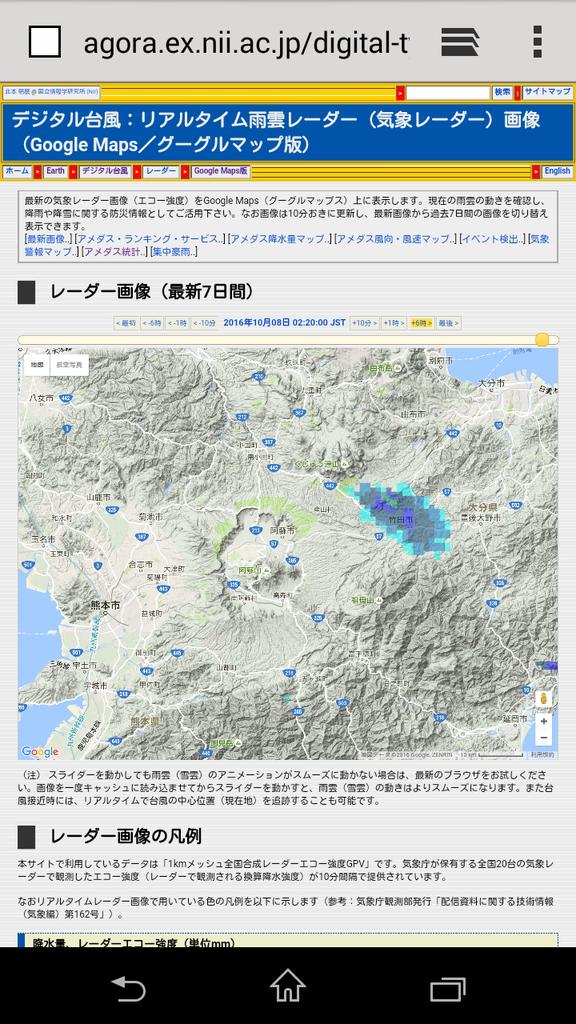This screenshot has width=576, height=1024.
Task: Go to デジタル台風 breadcrumb
Action: 104,171
